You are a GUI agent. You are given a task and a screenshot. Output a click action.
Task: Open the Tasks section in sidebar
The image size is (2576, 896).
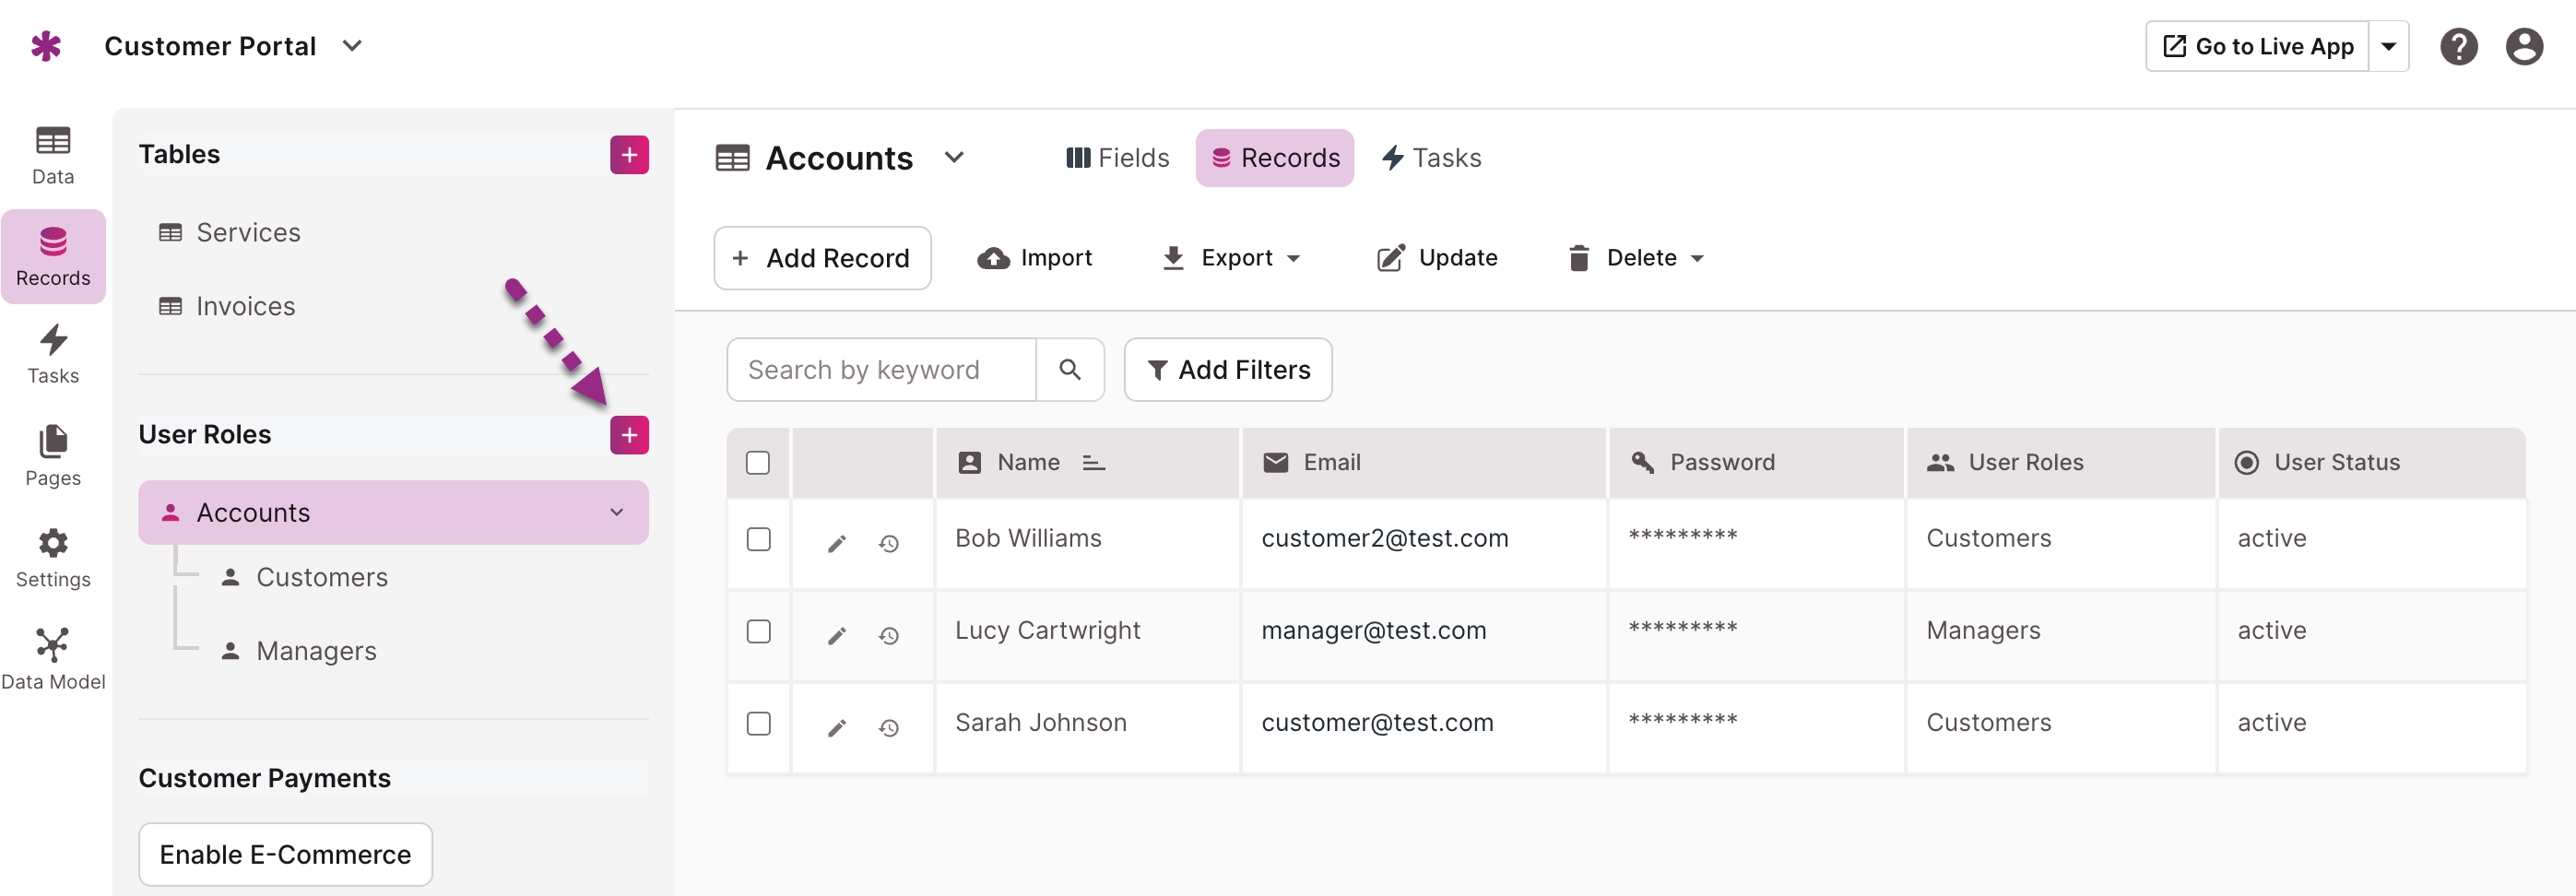coord(53,355)
